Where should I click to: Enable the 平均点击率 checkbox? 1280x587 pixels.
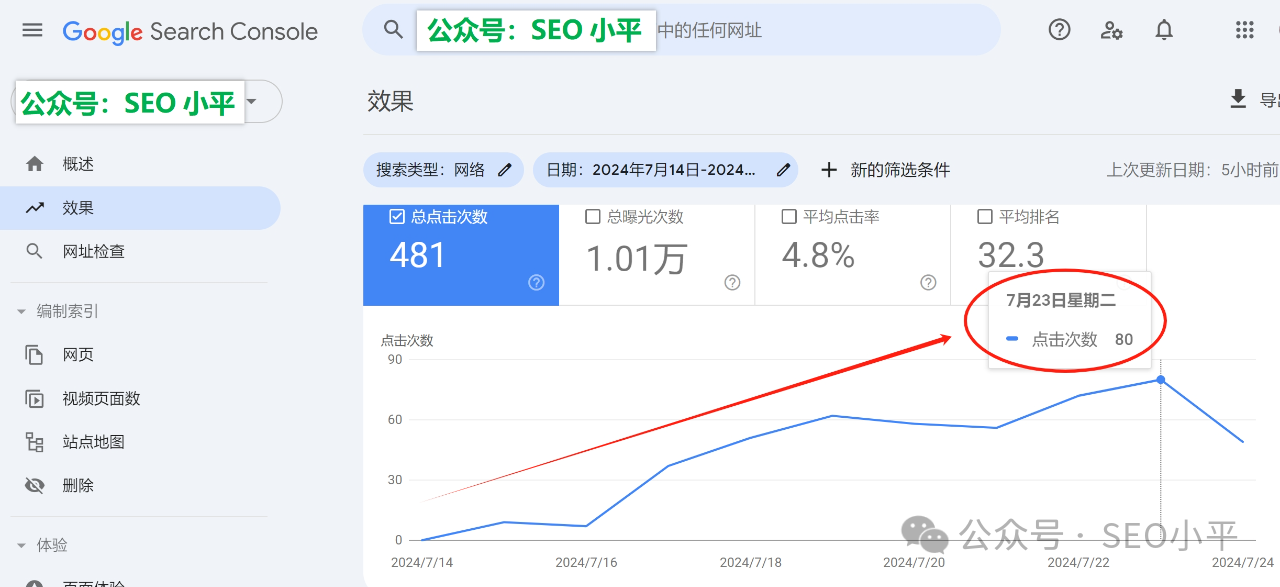(788, 217)
